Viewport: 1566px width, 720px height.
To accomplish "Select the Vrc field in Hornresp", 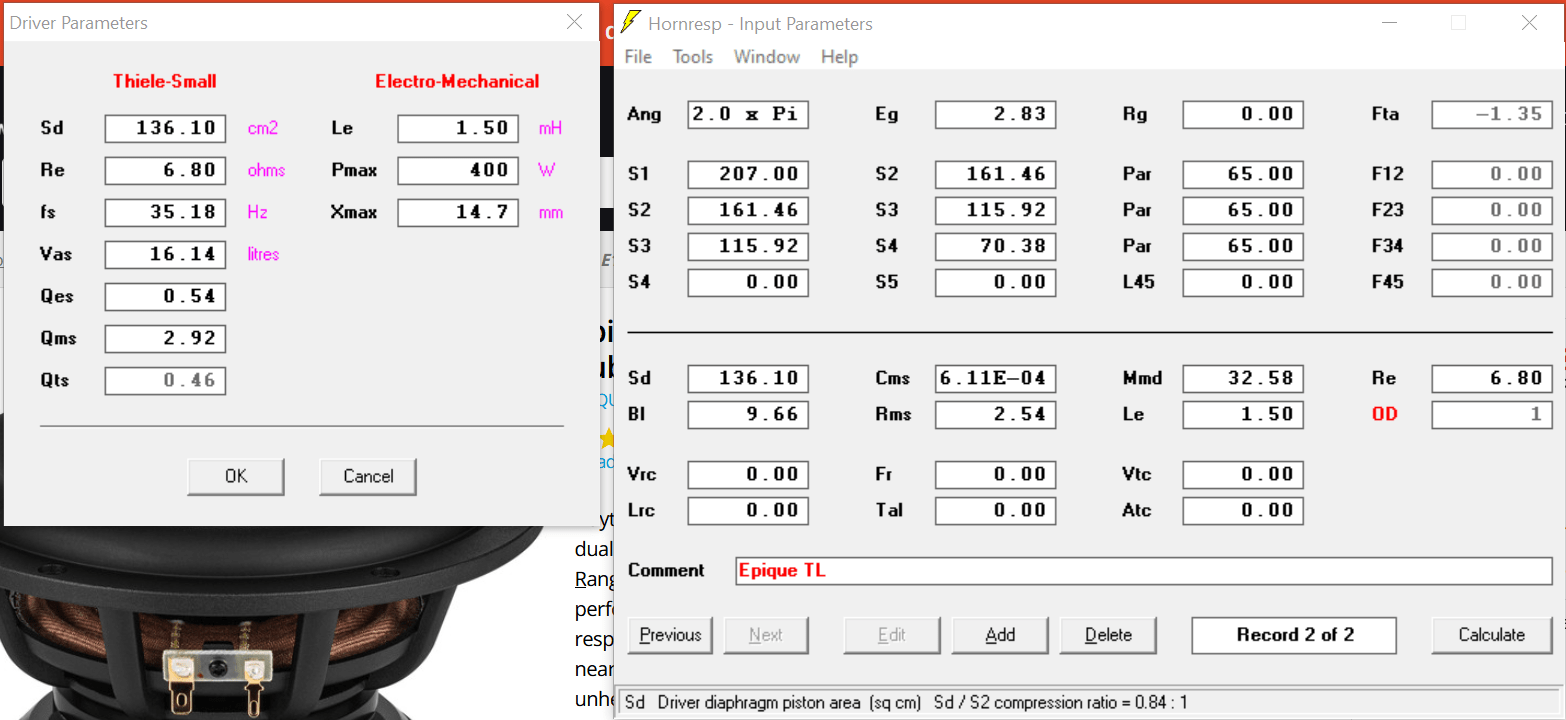I will coord(748,474).
